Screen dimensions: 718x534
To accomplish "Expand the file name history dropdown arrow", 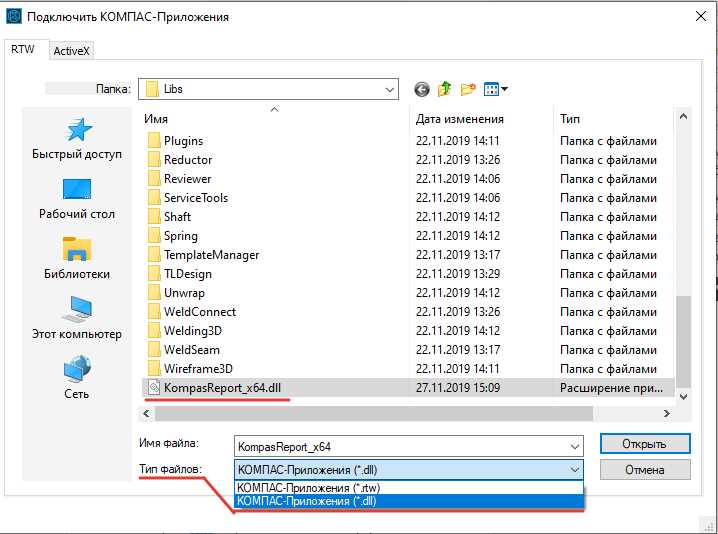I will click(x=575, y=447).
